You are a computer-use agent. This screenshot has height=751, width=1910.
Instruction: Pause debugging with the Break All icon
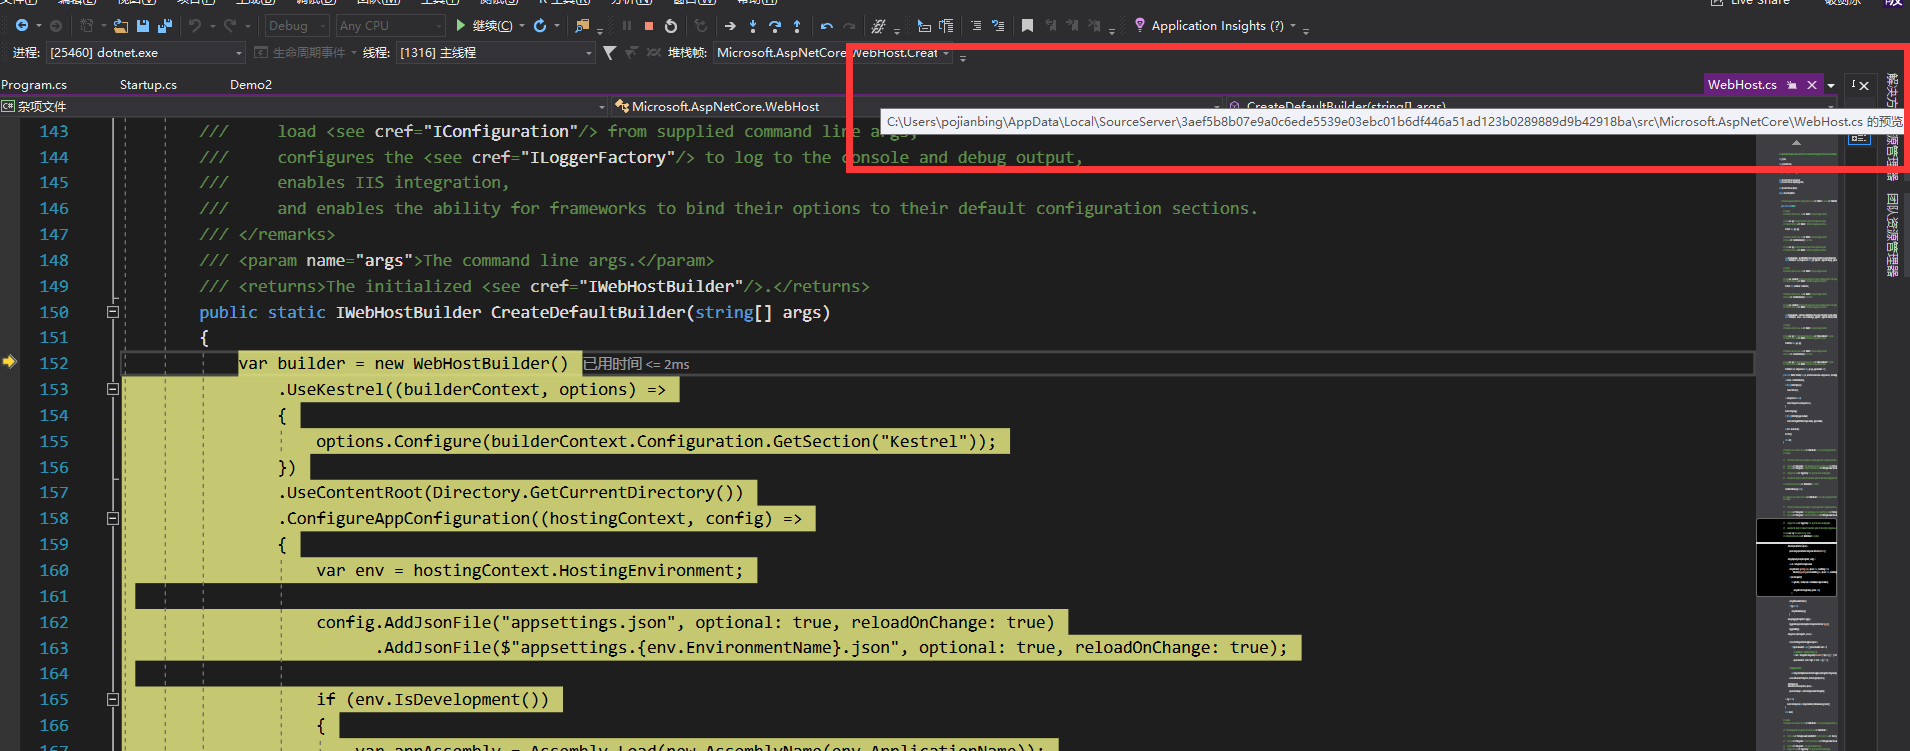[627, 26]
